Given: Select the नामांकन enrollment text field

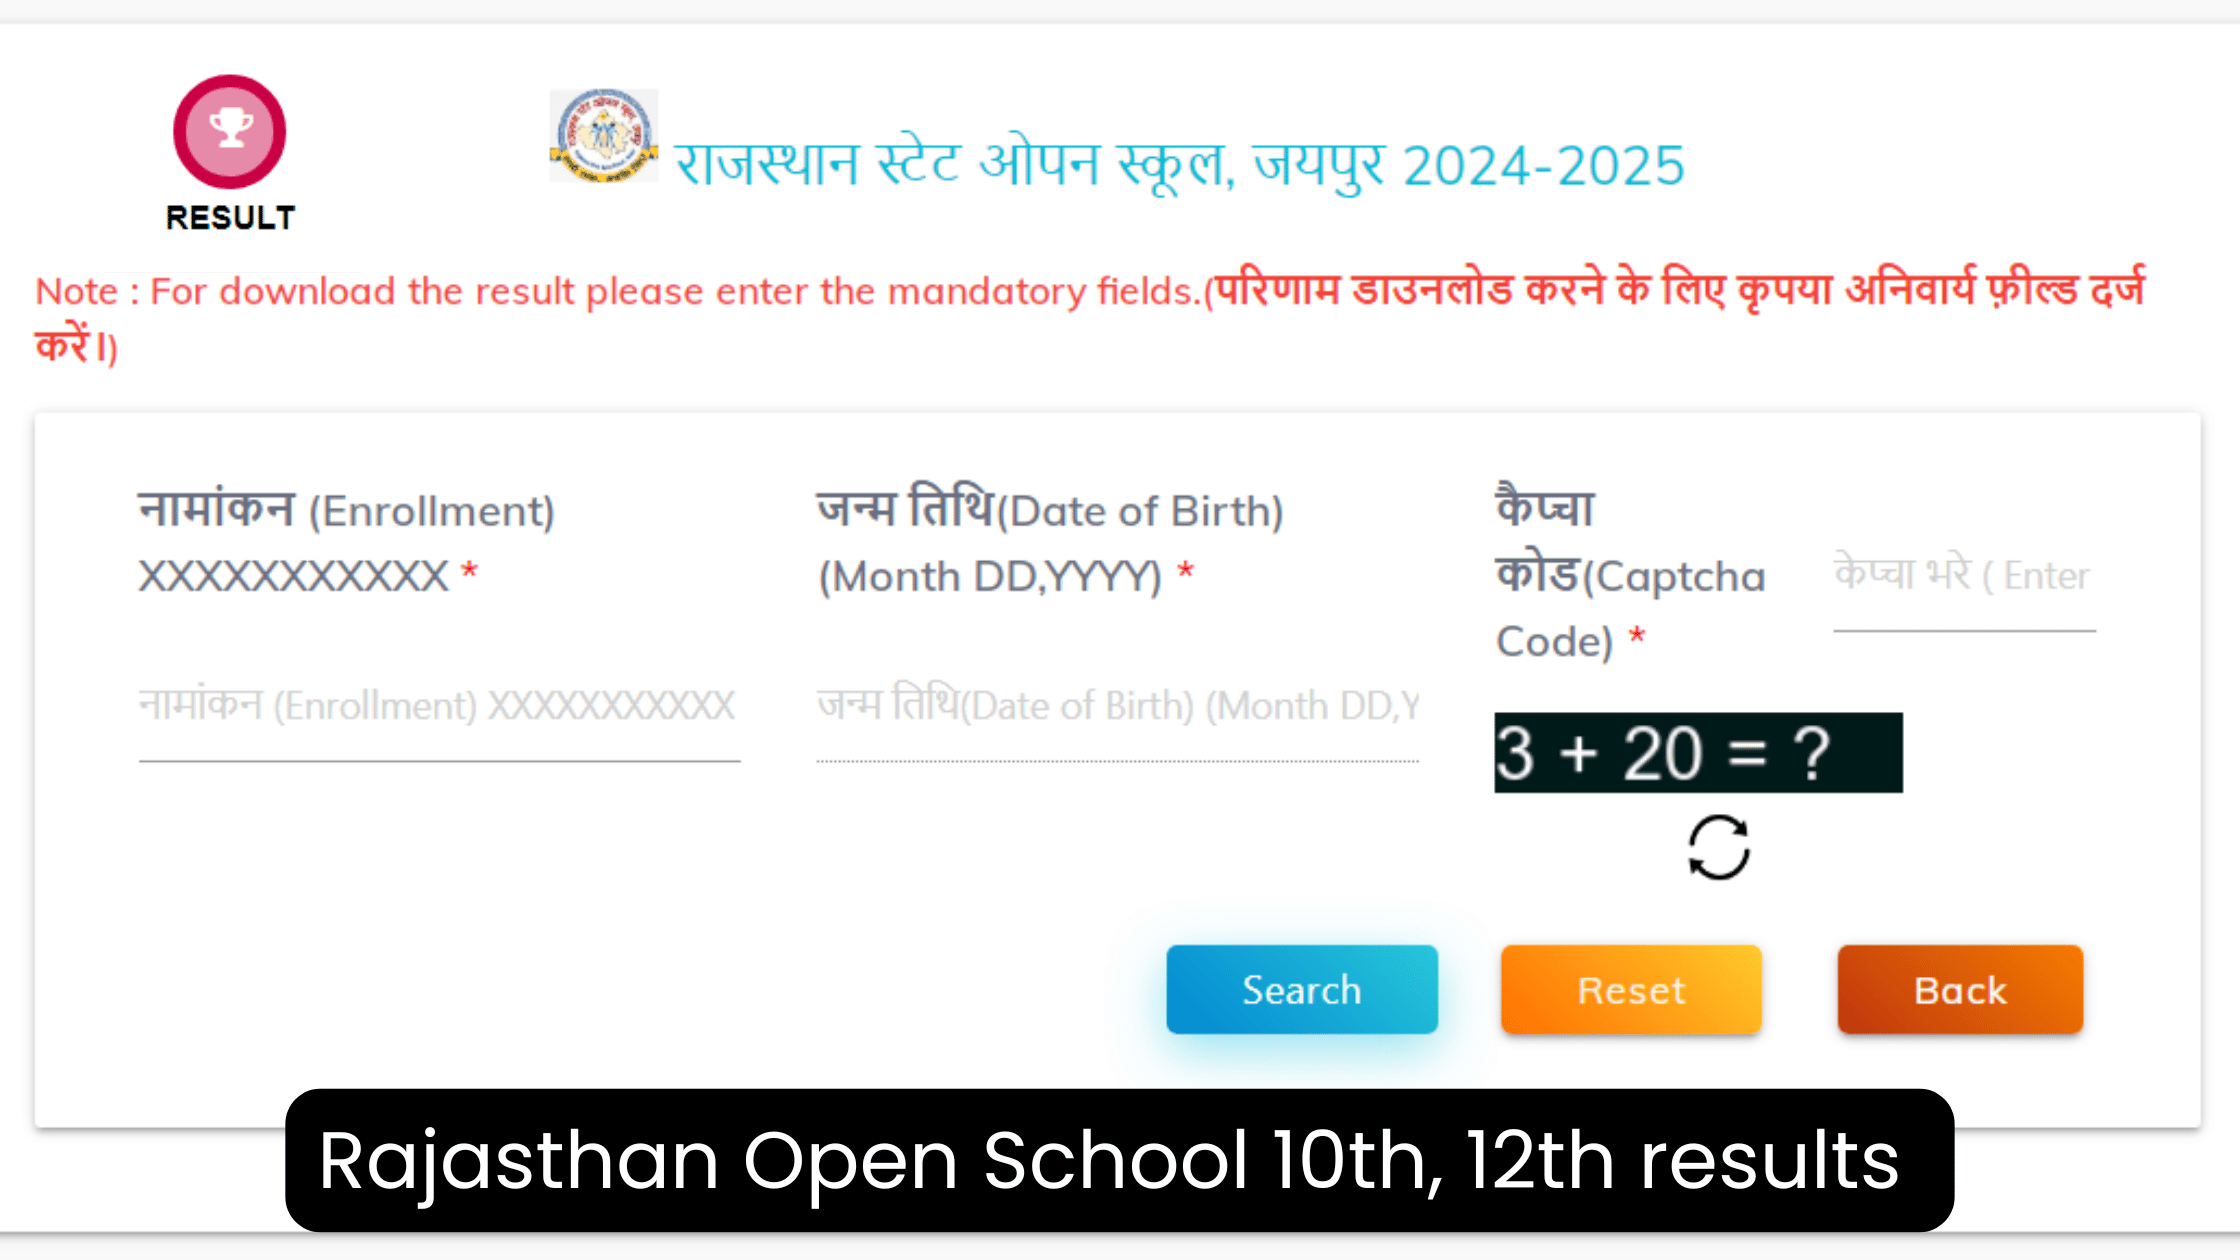Looking at the screenshot, I should point(438,705).
